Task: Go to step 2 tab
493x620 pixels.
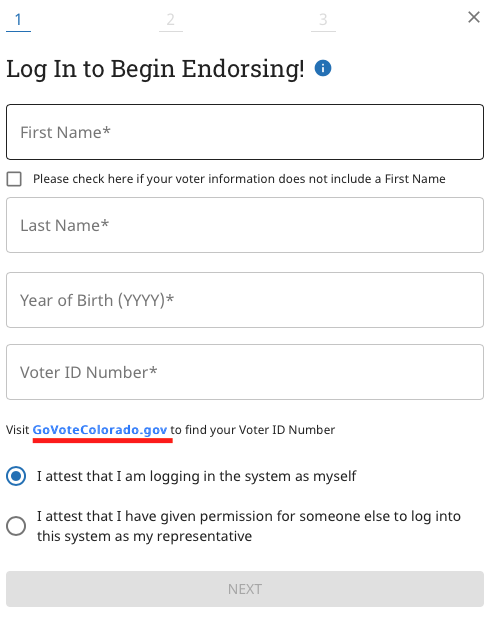Action: coord(171,20)
